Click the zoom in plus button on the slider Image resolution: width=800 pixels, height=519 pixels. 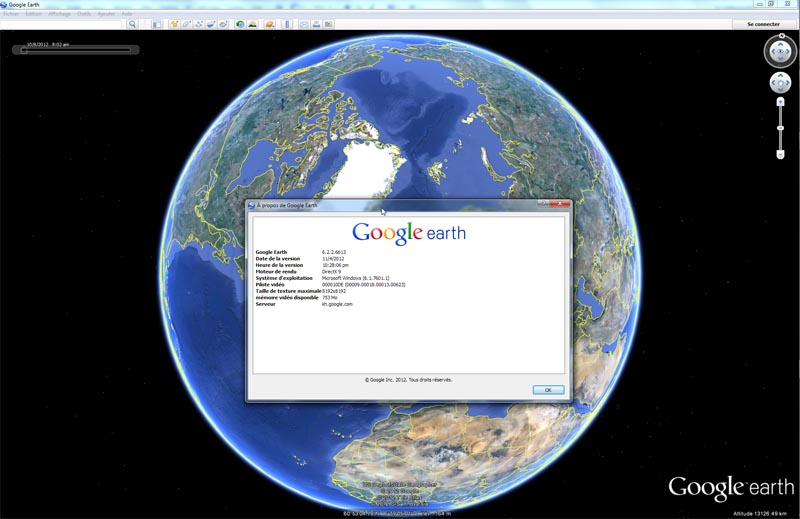[780, 102]
